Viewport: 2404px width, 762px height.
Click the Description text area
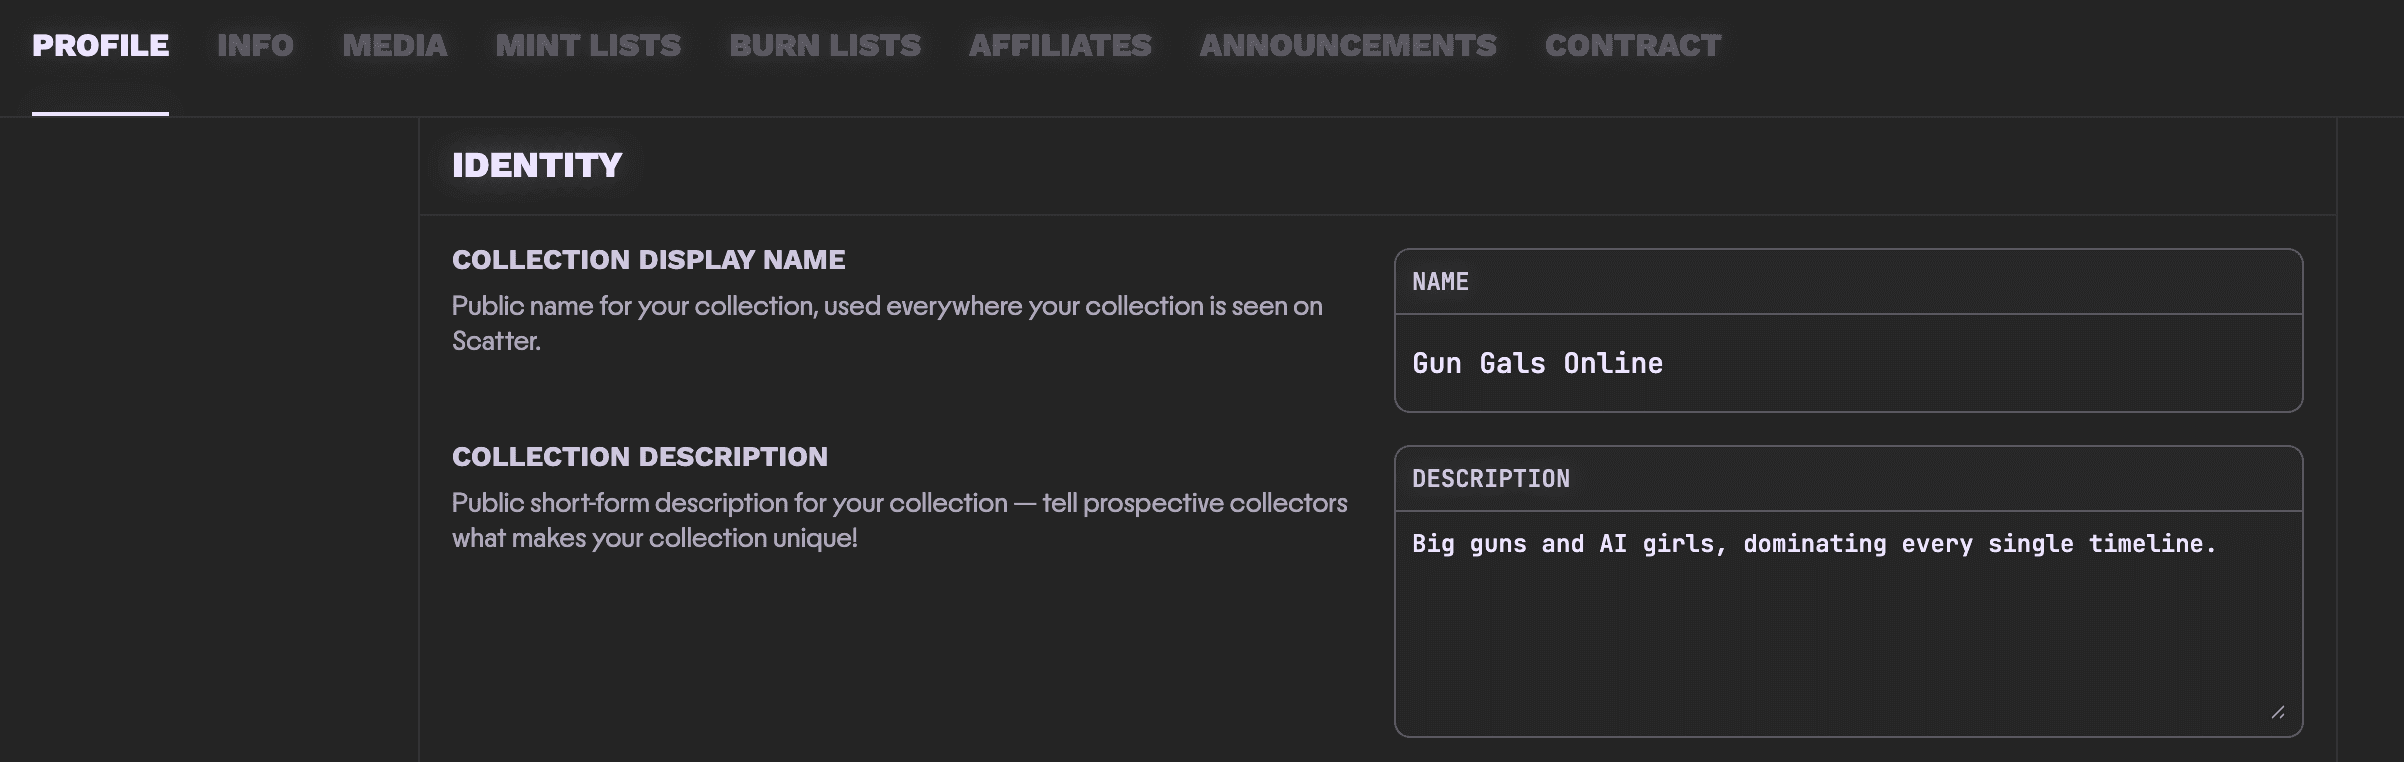(x=1848, y=624)
